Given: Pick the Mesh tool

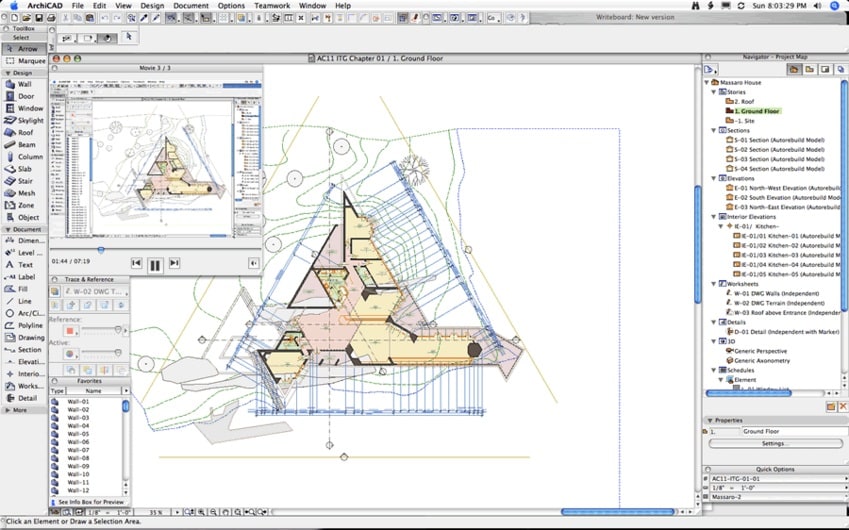Looking at the screenshot, I should point(24,193).
